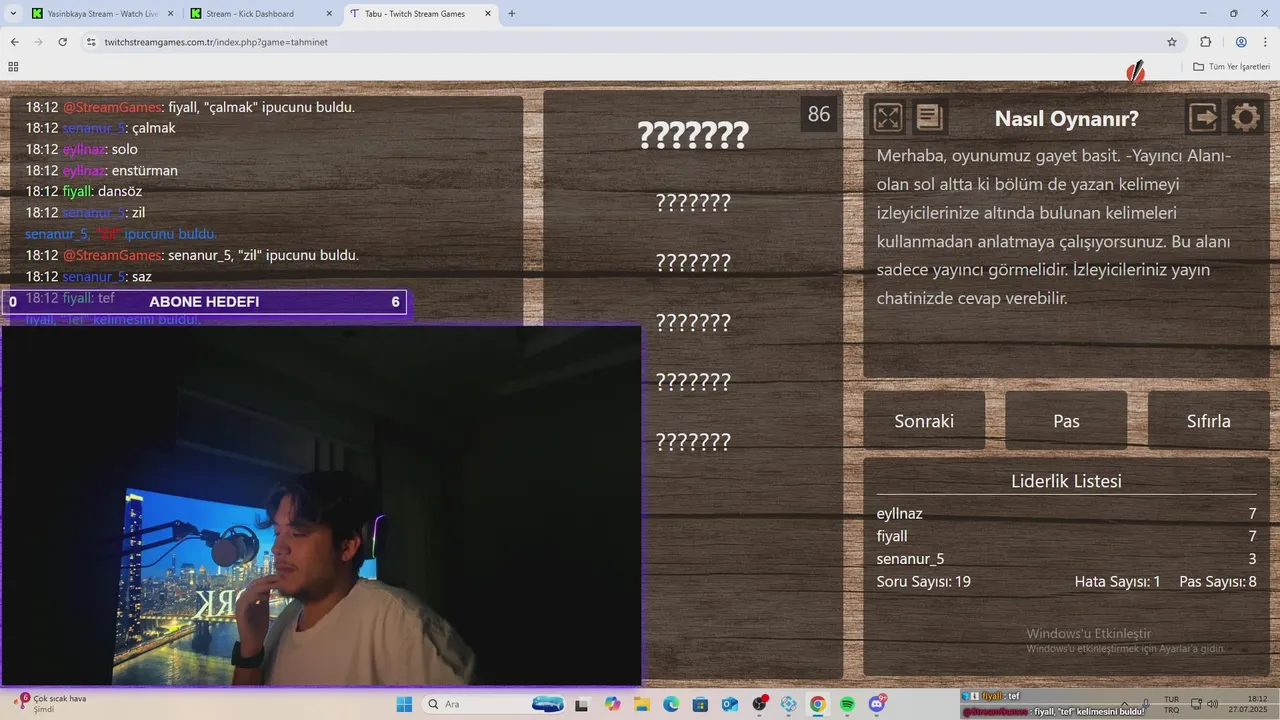Click the Pas button
Viewport: 1280px width, 720px height.
[x=1066, y=420]
